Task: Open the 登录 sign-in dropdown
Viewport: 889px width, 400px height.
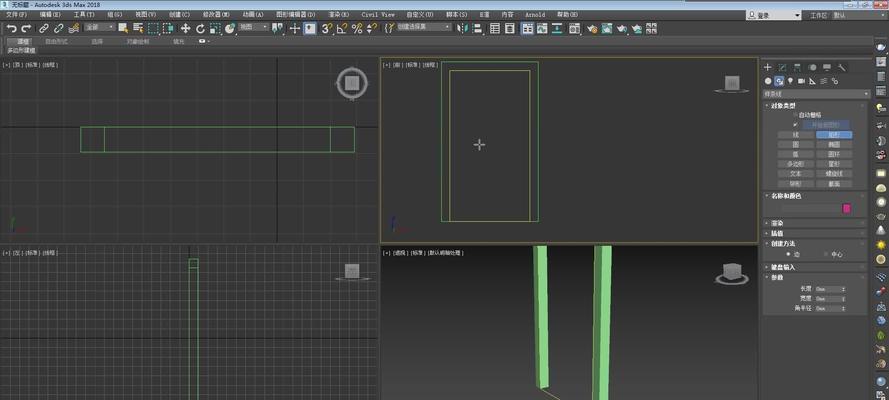Action: (x=774, y=15)
